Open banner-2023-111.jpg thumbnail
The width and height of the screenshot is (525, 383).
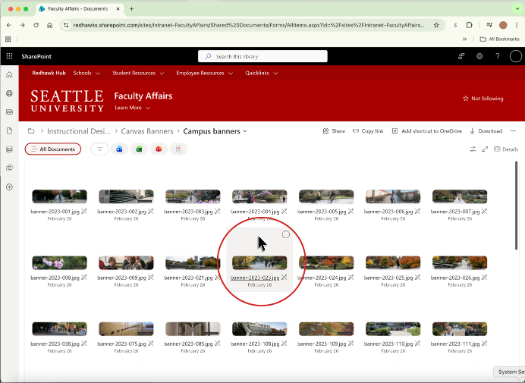tap(459, 329)
